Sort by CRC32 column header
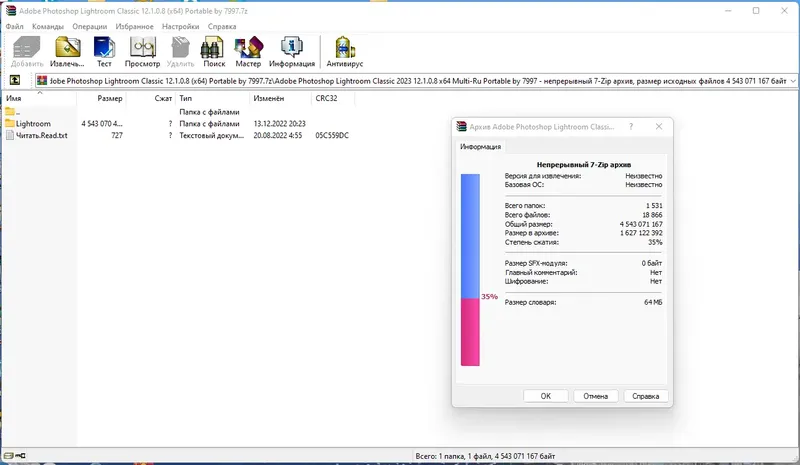Image resolution: width=800 pixels, height=465 pixels. pos(333,98)
